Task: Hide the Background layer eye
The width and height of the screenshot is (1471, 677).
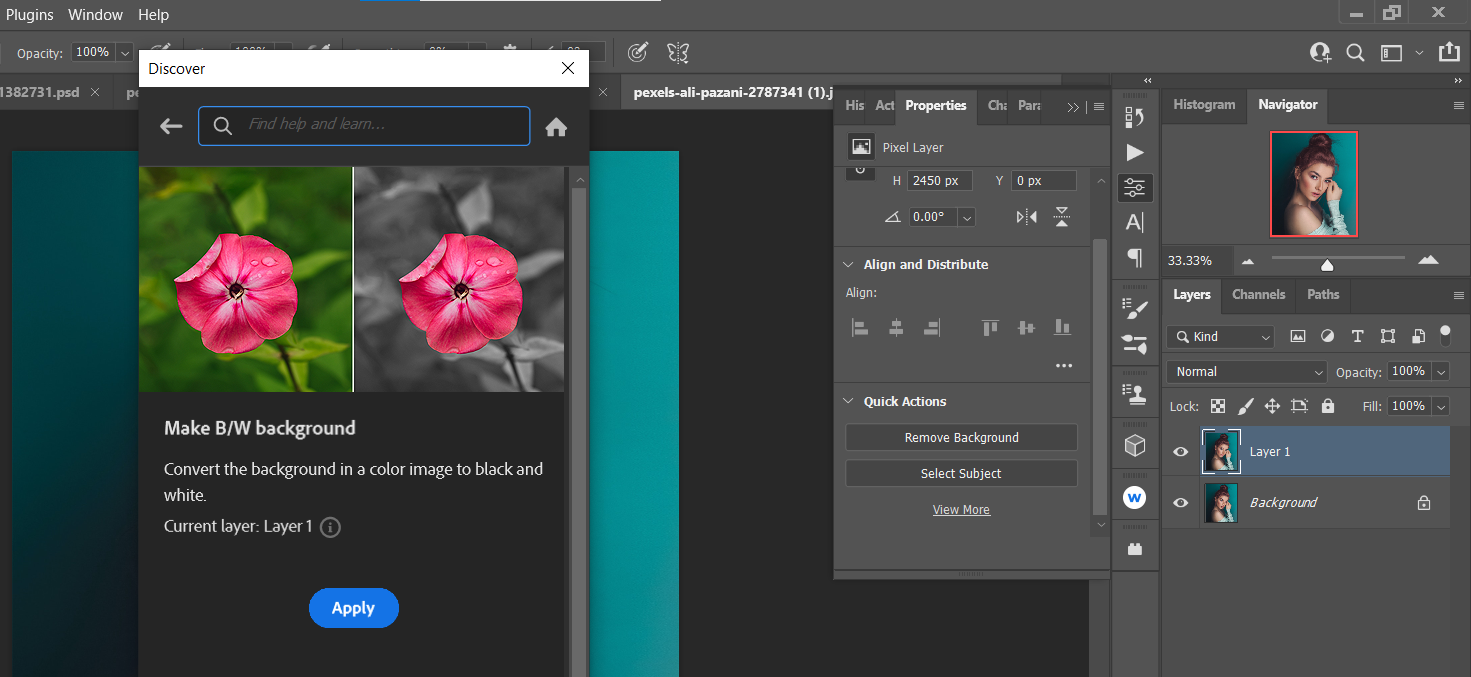Action: click(1181, 502)
